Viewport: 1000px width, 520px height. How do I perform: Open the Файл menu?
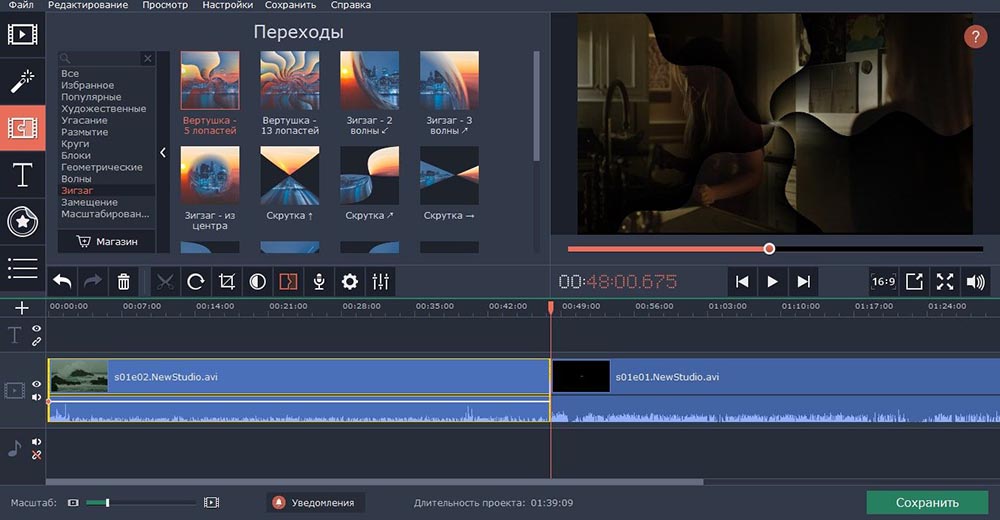coord(20,5)
